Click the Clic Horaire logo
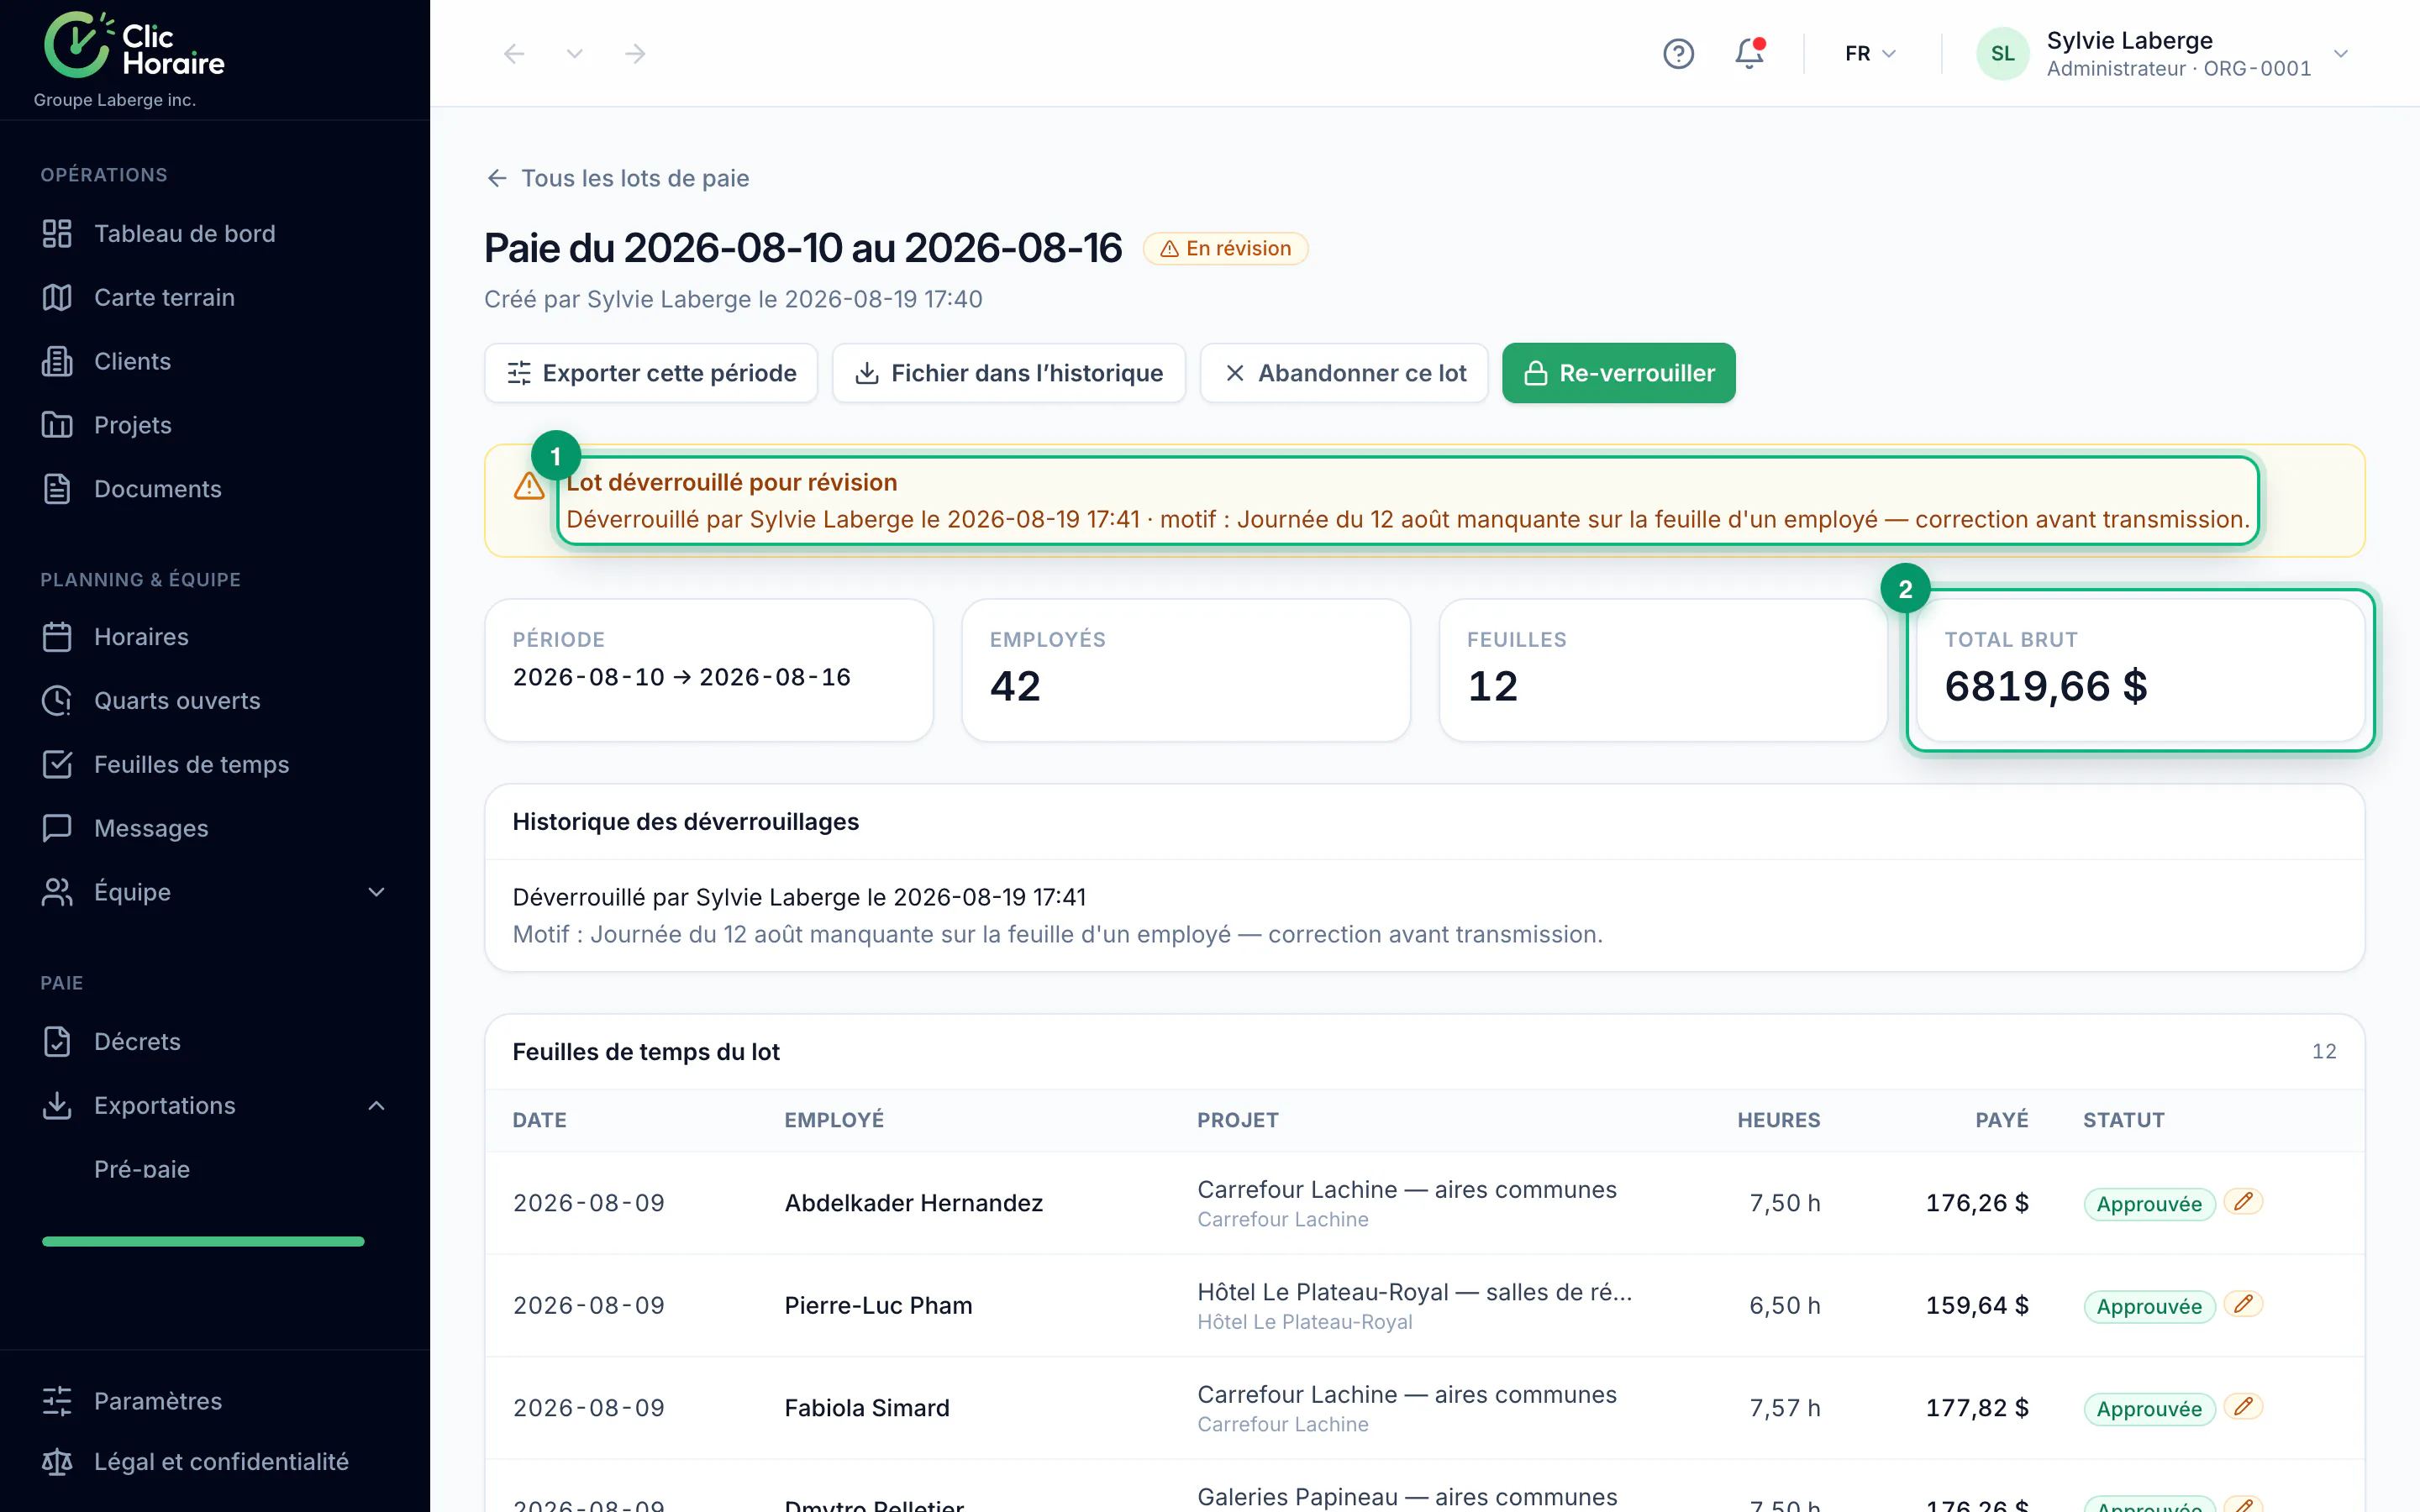 click(x=134, y=45)
